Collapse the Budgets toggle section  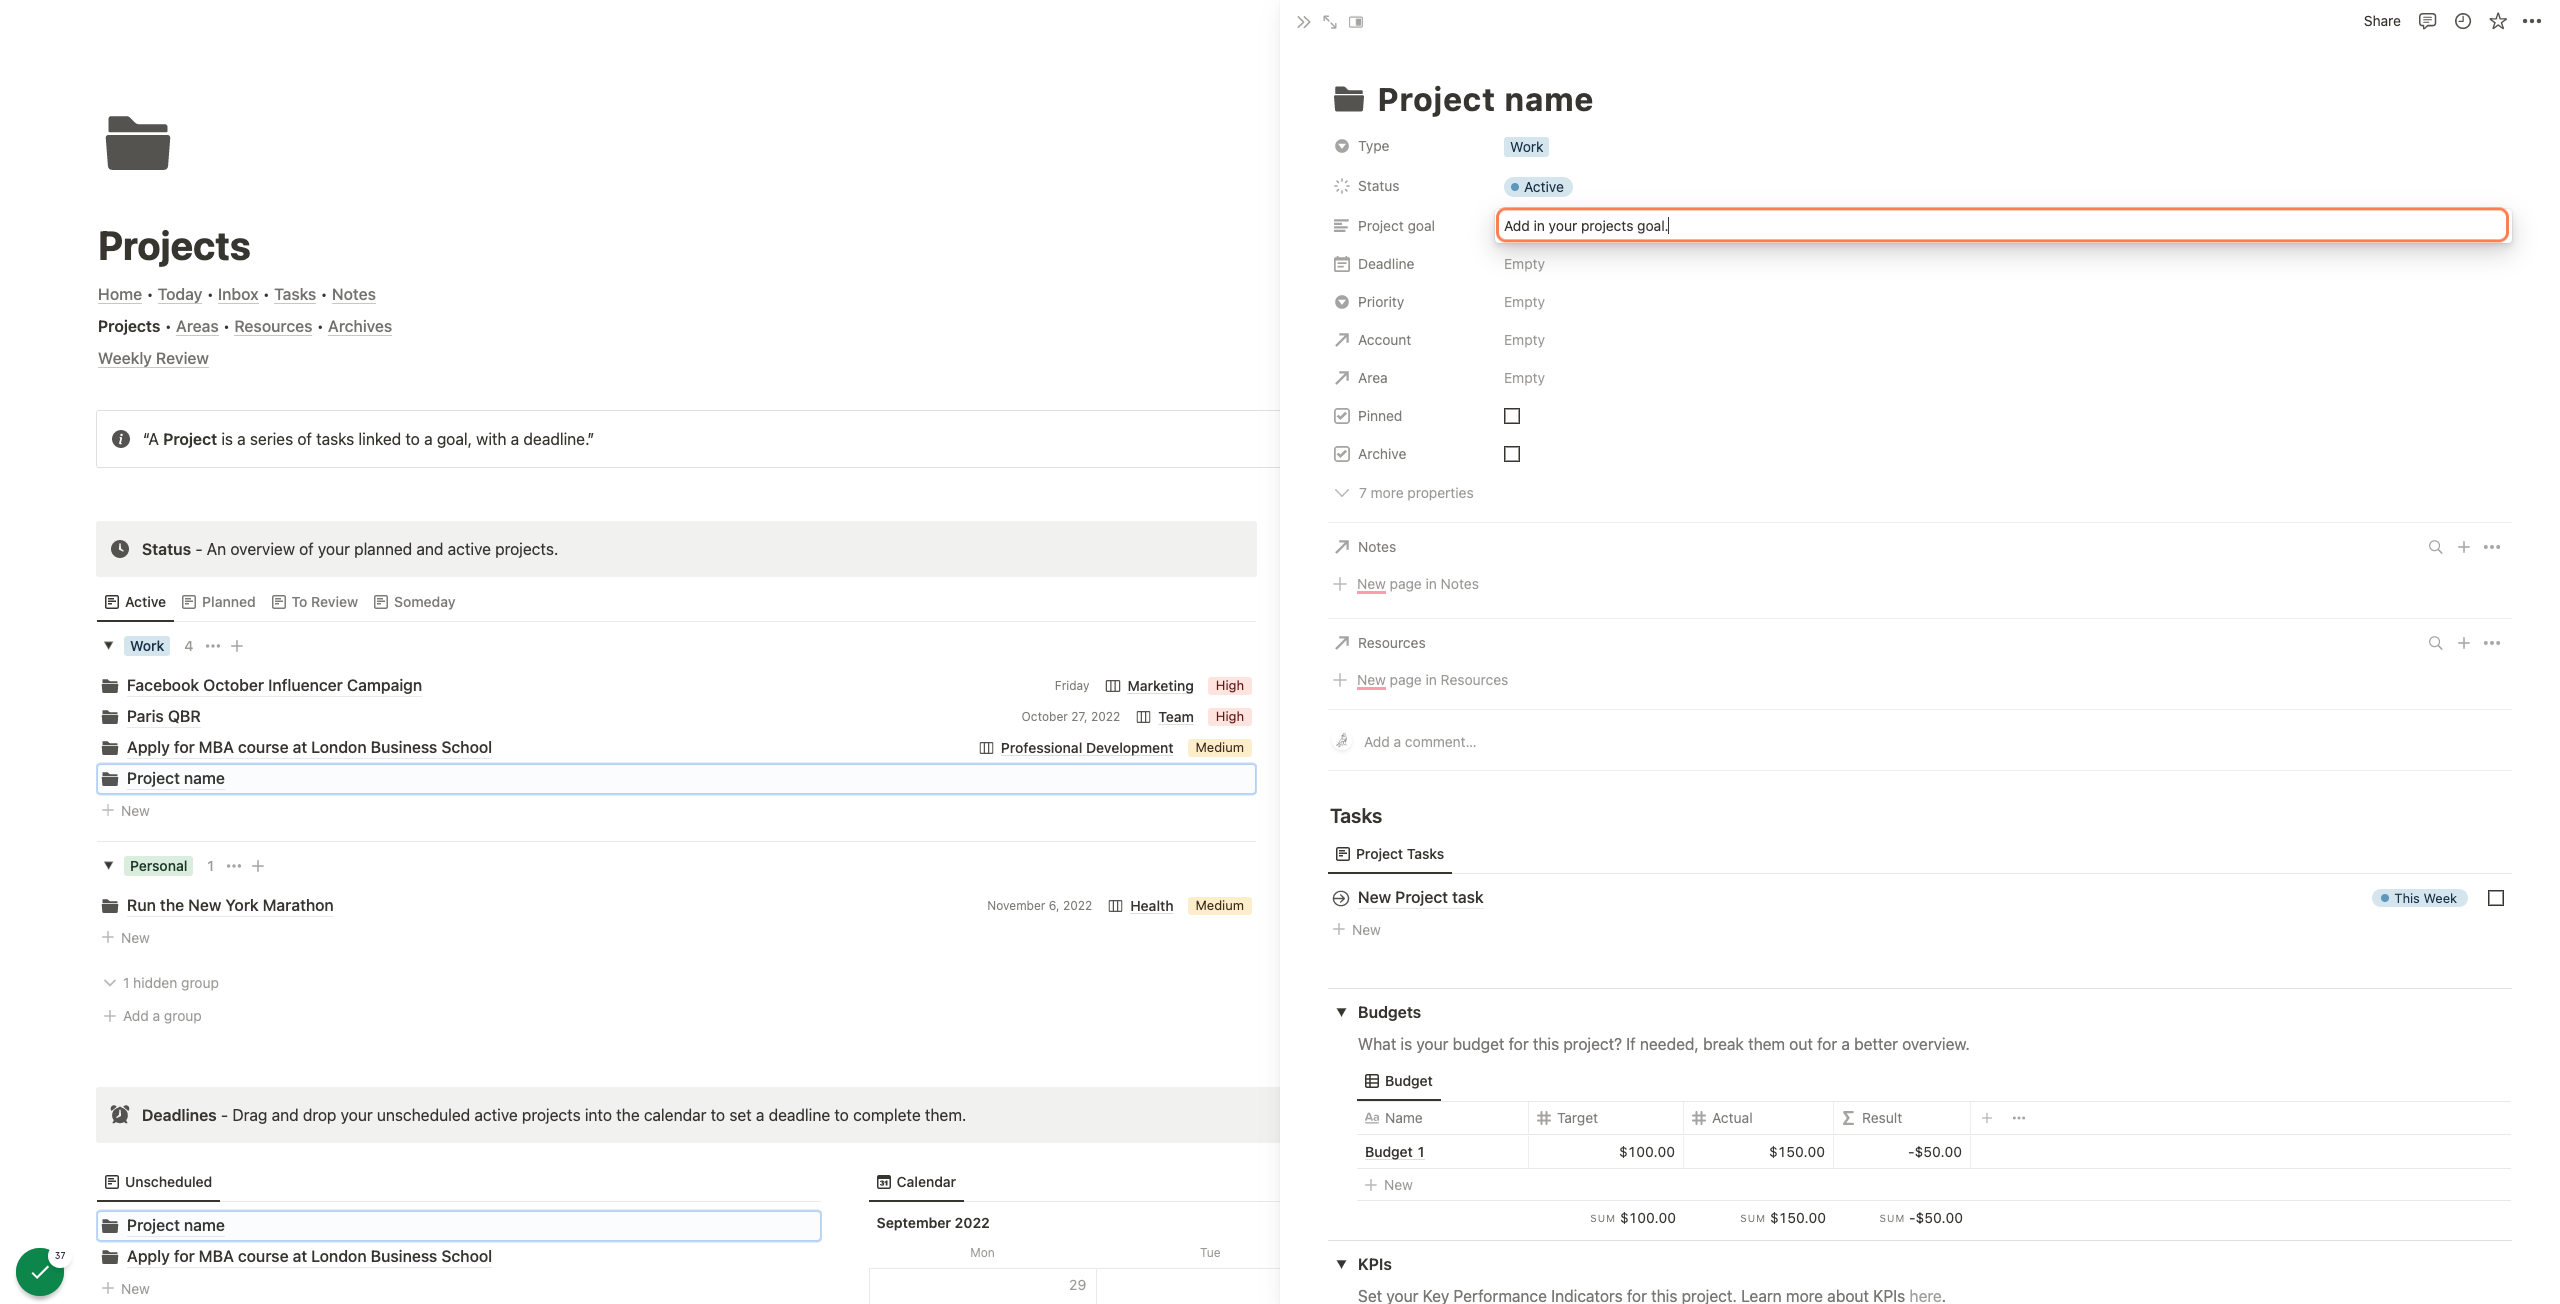click(1342, 1012)
